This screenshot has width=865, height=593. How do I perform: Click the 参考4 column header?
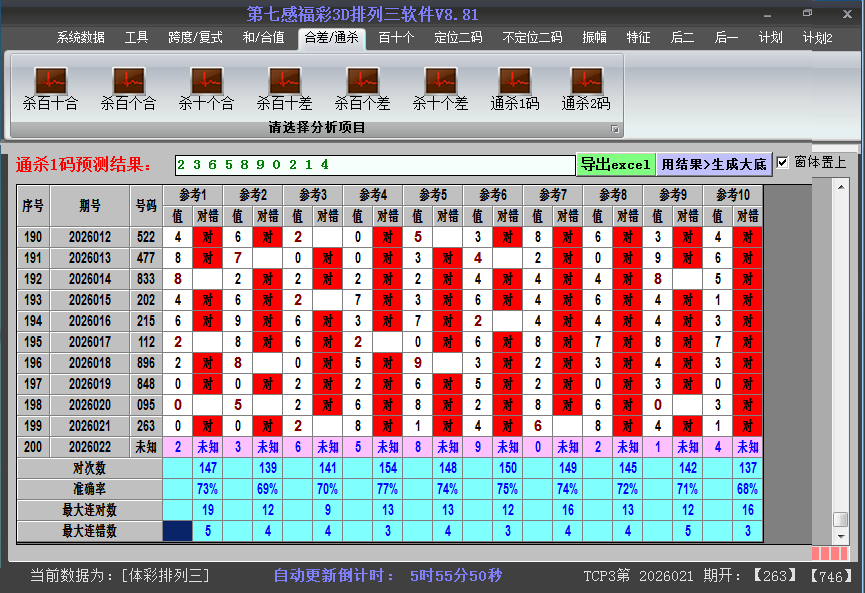click(x=373, y=194)
